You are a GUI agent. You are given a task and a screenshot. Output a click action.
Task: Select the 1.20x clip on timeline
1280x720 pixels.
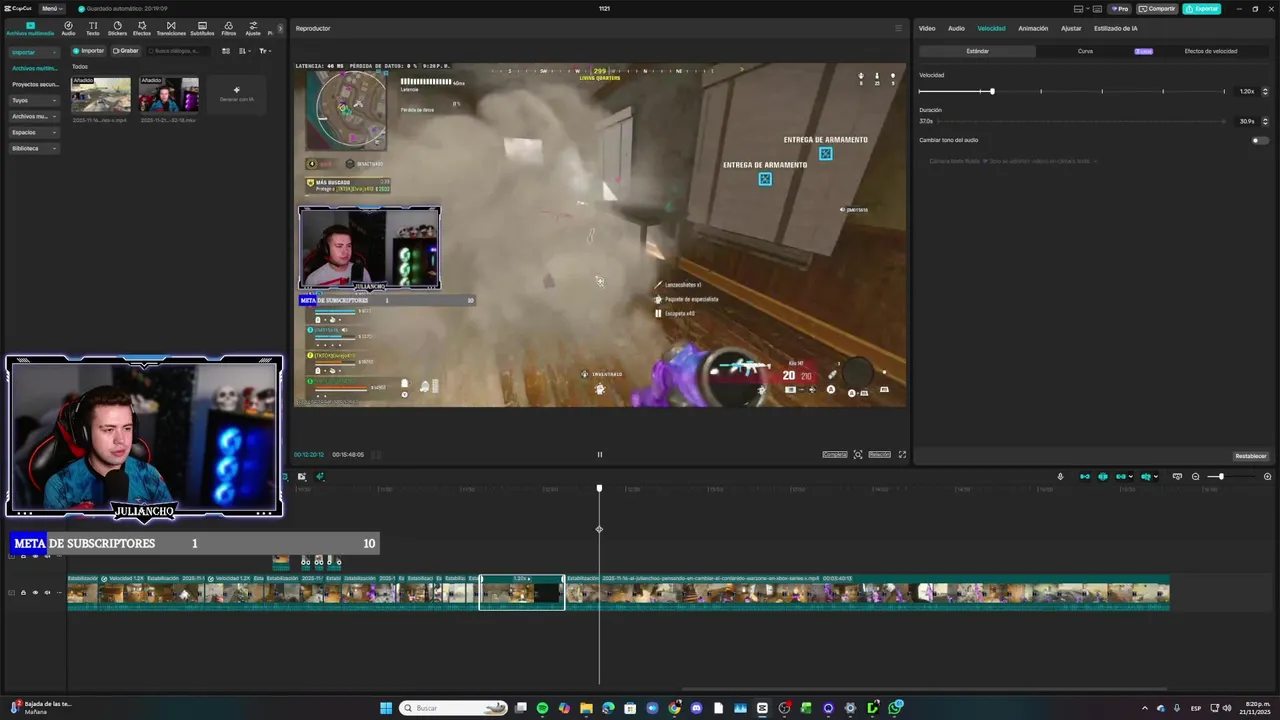point(521,592)
